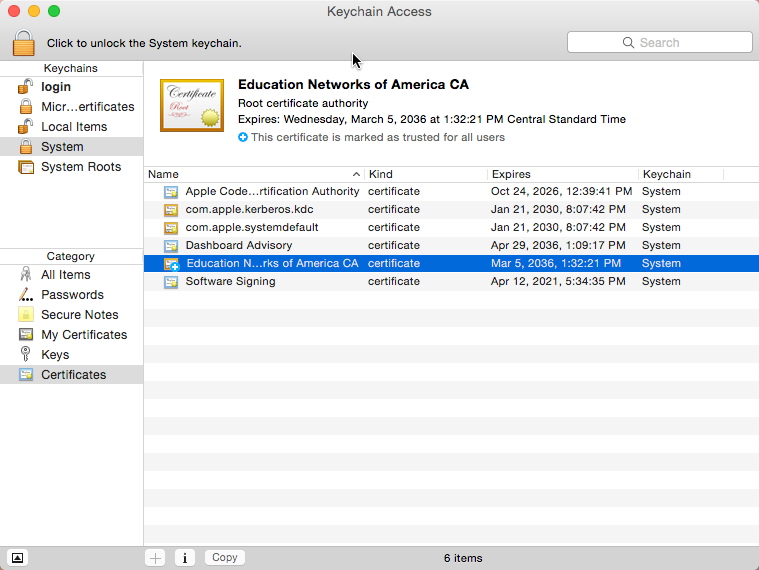Click the Software Signing certificate icon
The height and width of the screenshot is (570, 759).
[x=171, y=282]
